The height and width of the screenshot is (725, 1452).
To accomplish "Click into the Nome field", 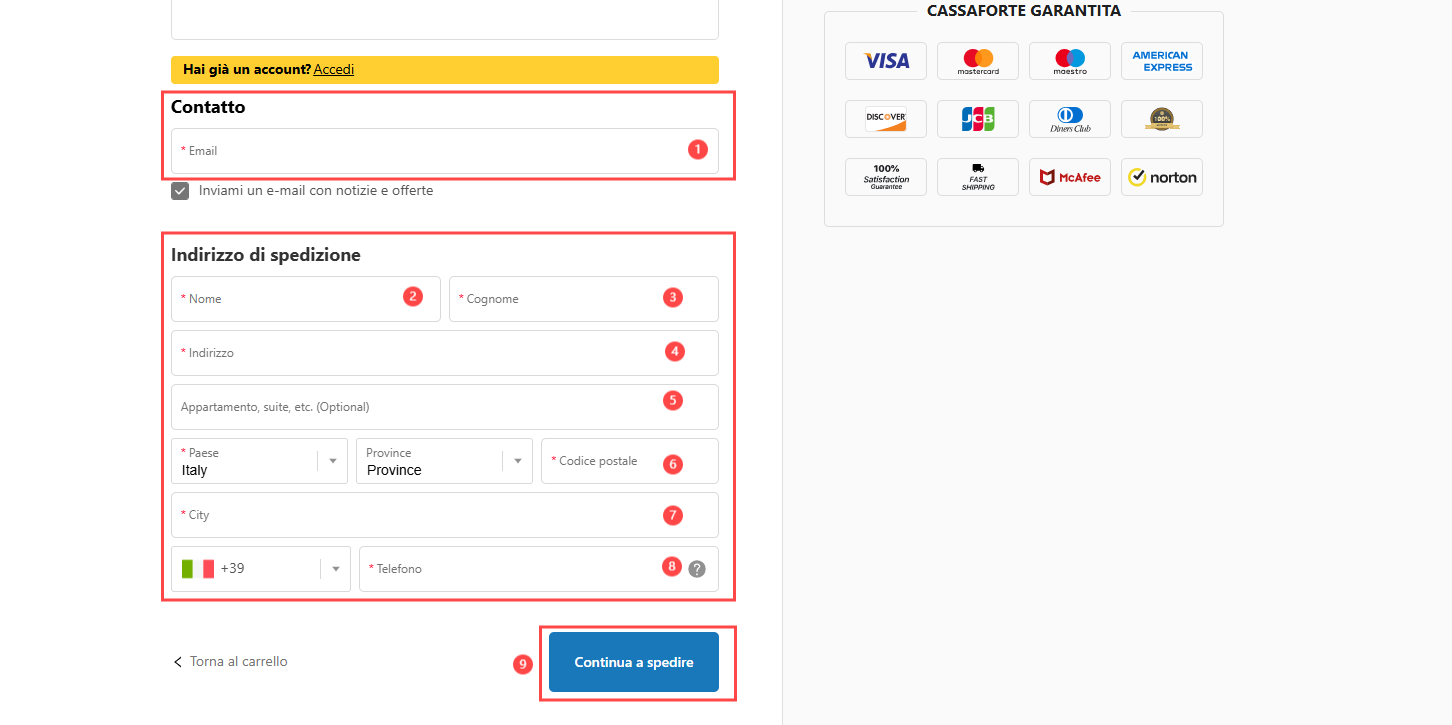I will [290, 299].
